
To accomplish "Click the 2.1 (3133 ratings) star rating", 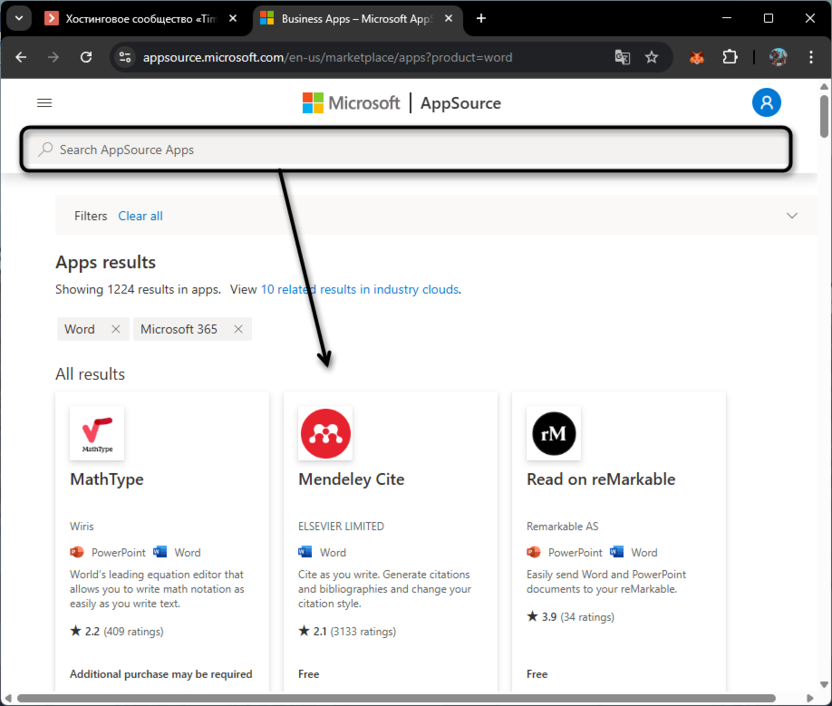I will pyautogui.click(x=347, y=631).
